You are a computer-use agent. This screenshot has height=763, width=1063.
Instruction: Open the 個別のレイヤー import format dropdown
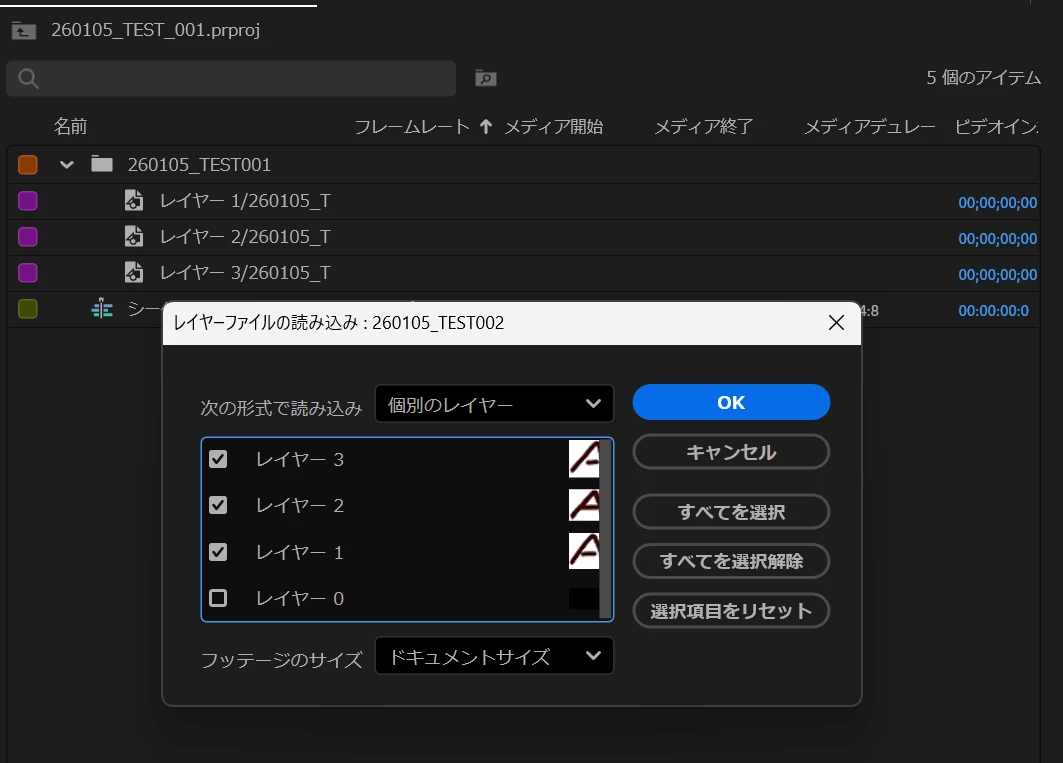(494, 404)
